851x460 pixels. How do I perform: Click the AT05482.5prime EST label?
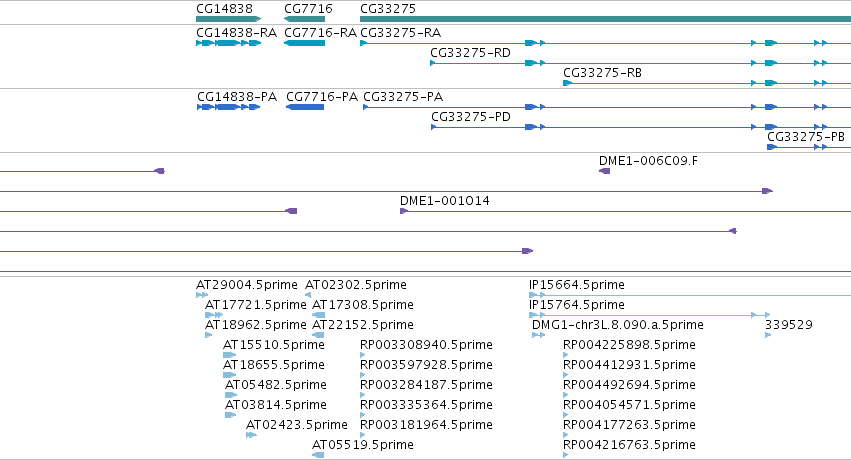coord(276,385)
